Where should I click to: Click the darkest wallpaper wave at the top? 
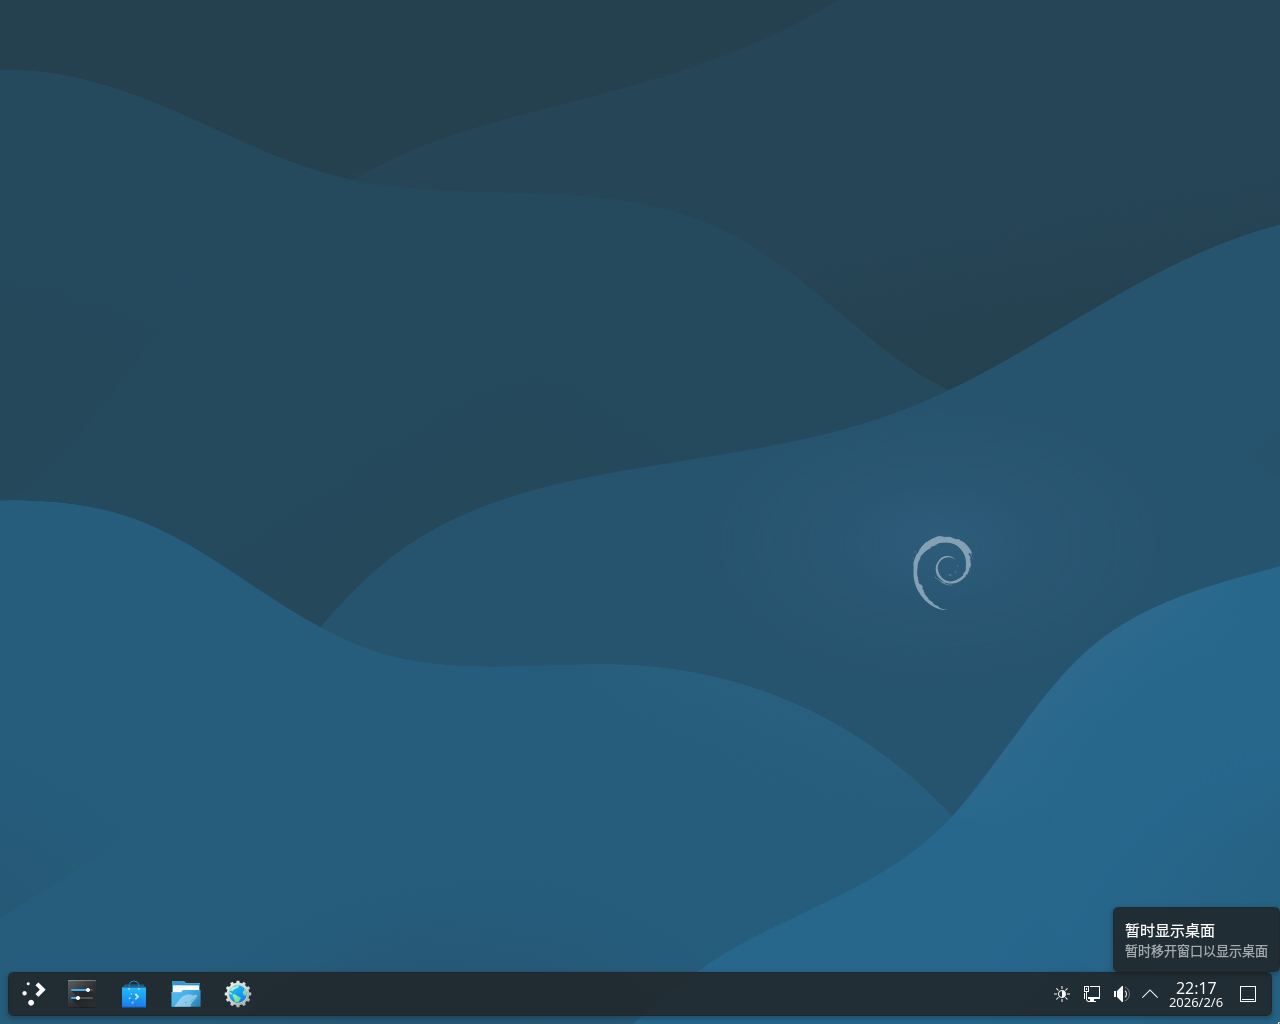pyautogui.click(x=400, y=60)
